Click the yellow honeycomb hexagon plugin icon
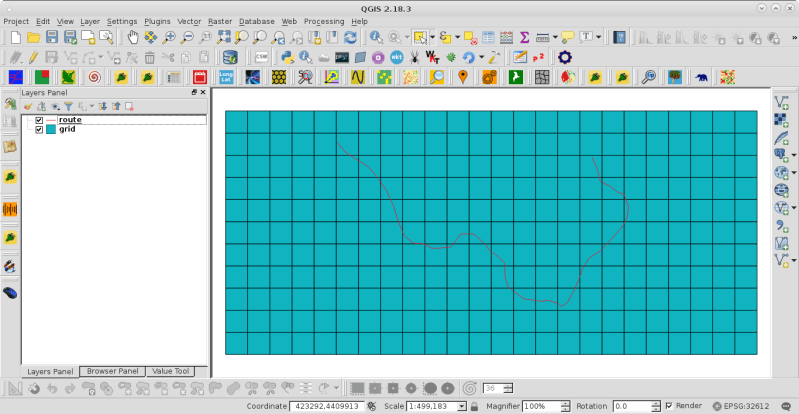Image resolution: width=799 pixels, height=414 pixels. (279, 77)
